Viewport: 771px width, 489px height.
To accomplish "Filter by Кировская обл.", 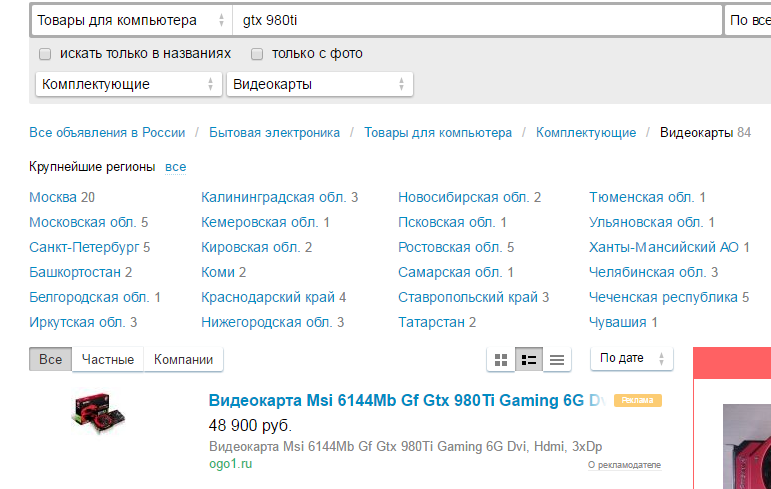I will [251, 247].
